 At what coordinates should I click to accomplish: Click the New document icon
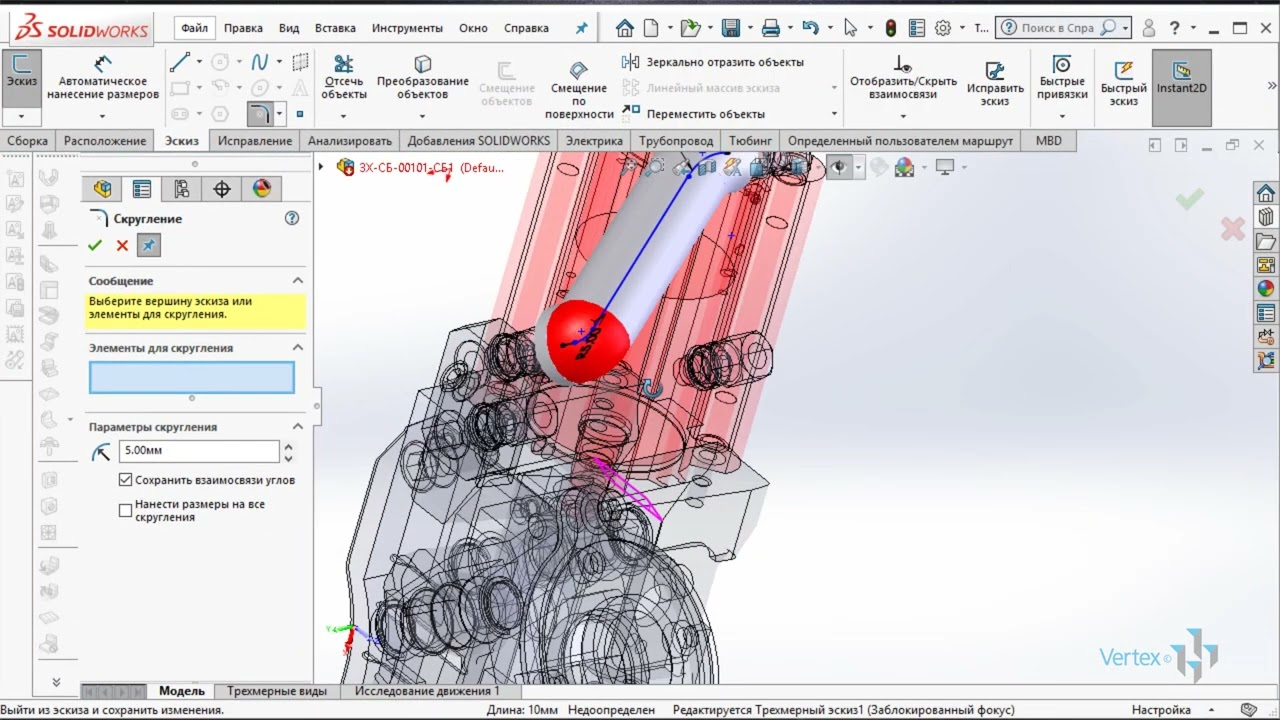pos(652,28)
